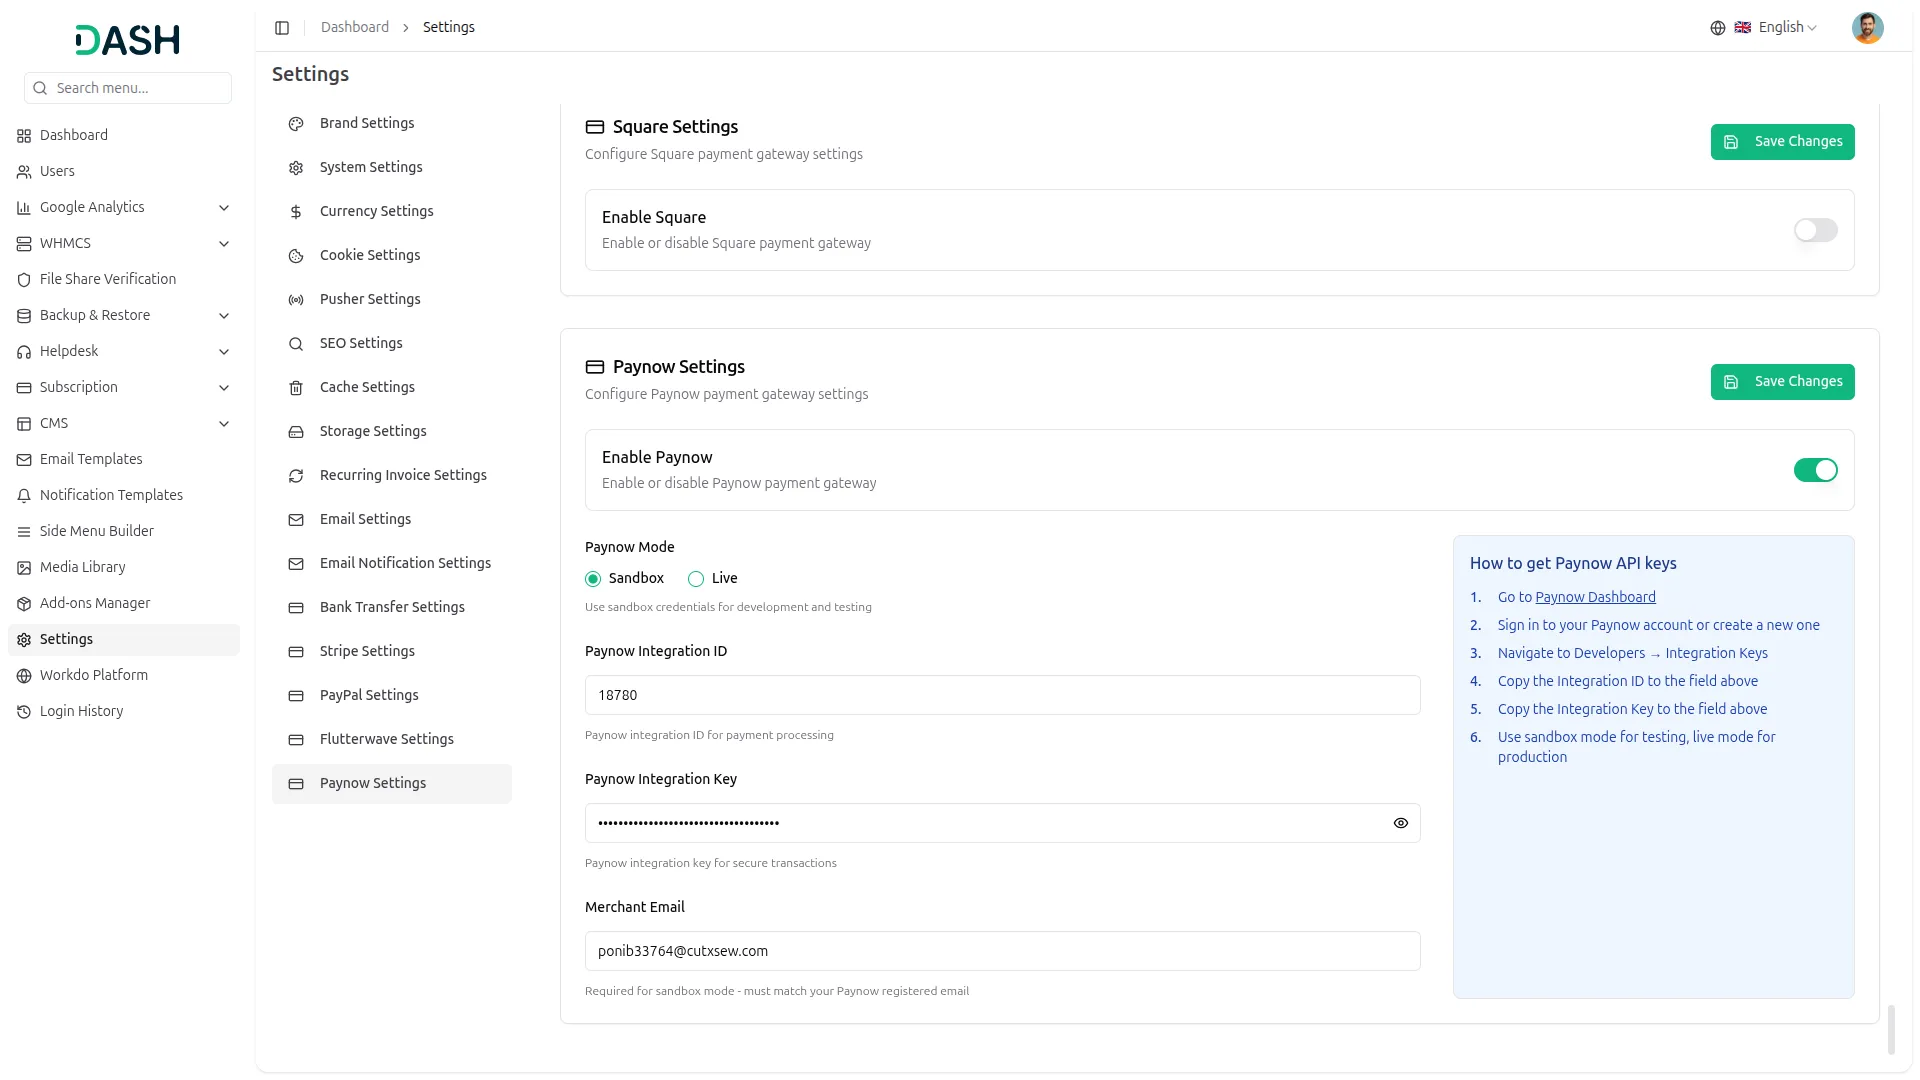Disable the Enable Paynow switch
1920x1080 pixels.
[1815, 470]
